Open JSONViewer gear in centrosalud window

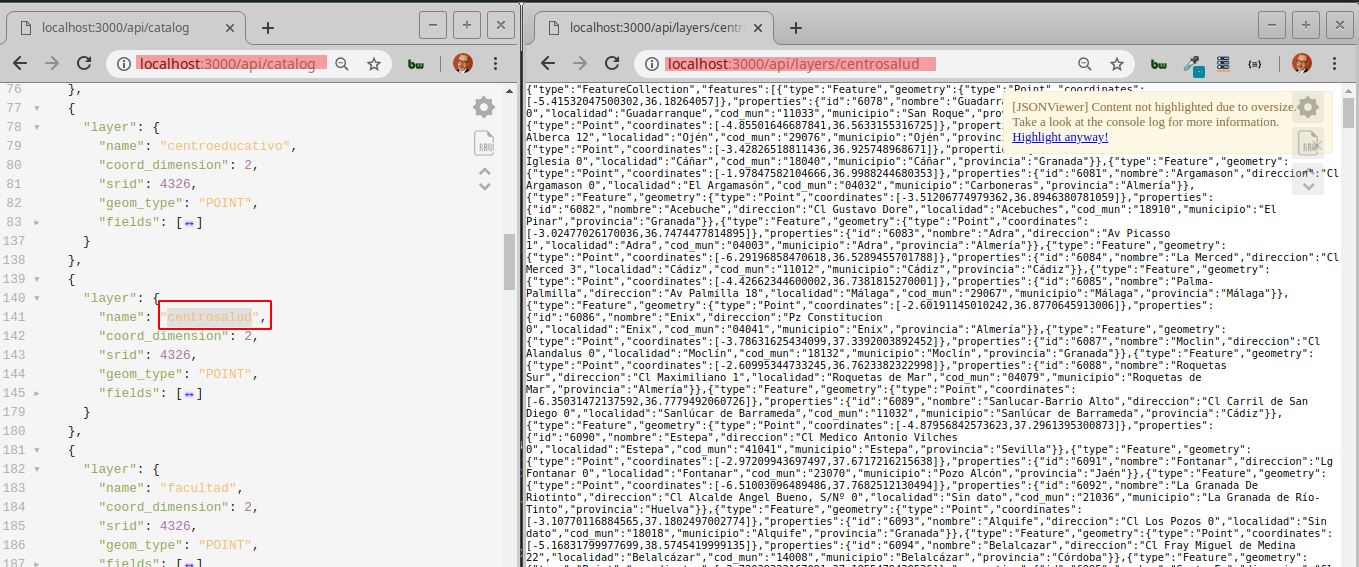point(1308,107)
